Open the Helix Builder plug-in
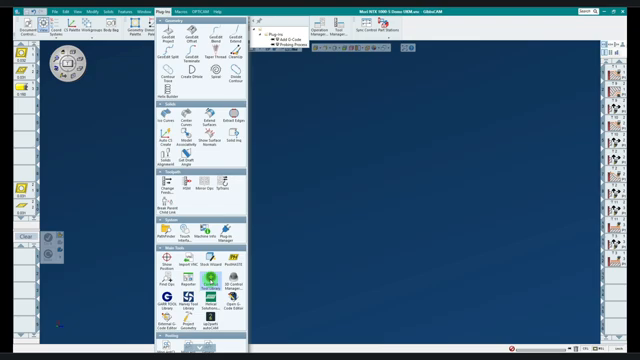Screen dimensions: 640x360 [168, 91]
